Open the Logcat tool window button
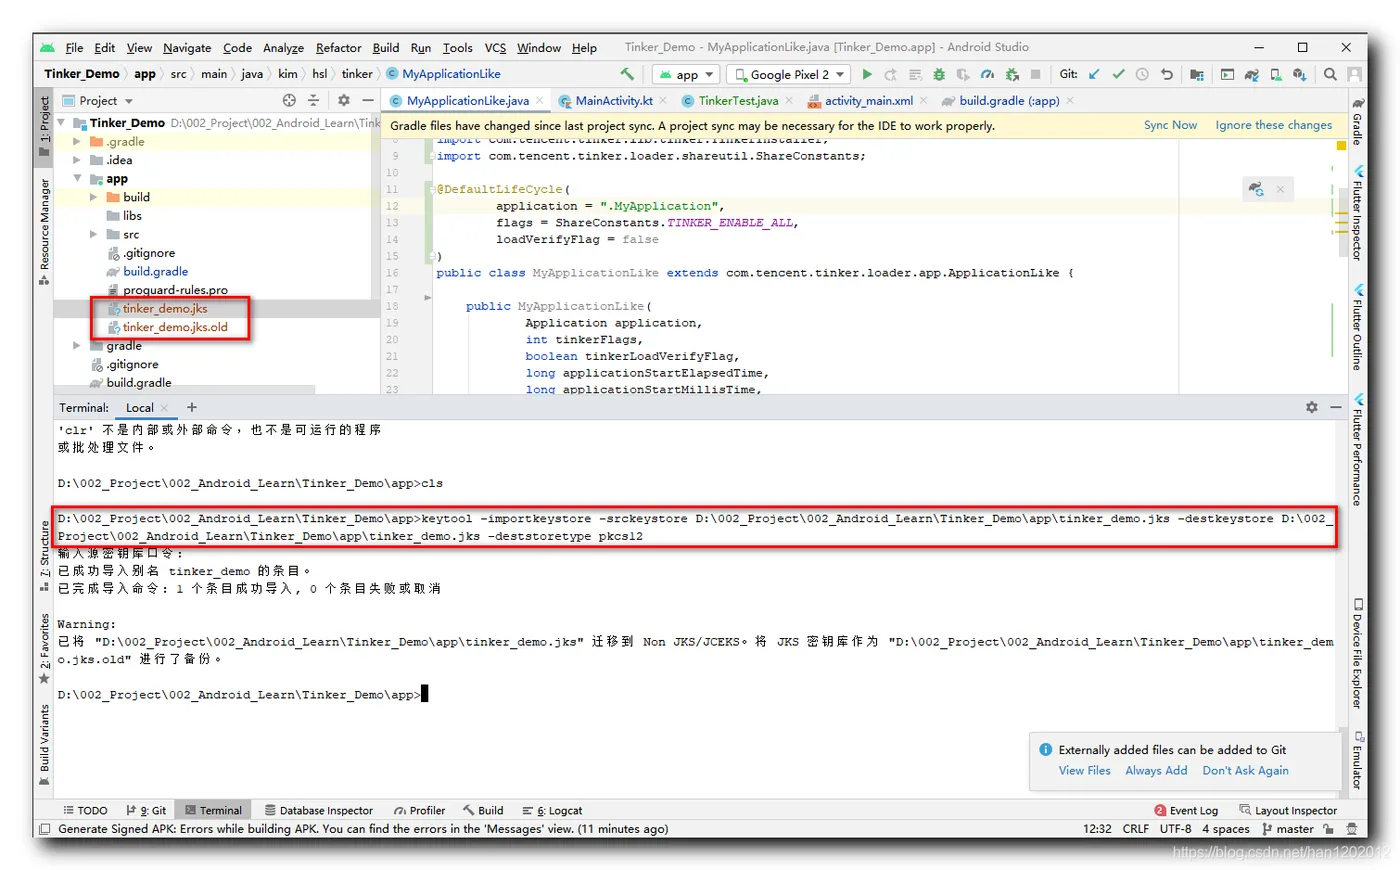This screenshot has width=1400, height=870. [552, 810]
